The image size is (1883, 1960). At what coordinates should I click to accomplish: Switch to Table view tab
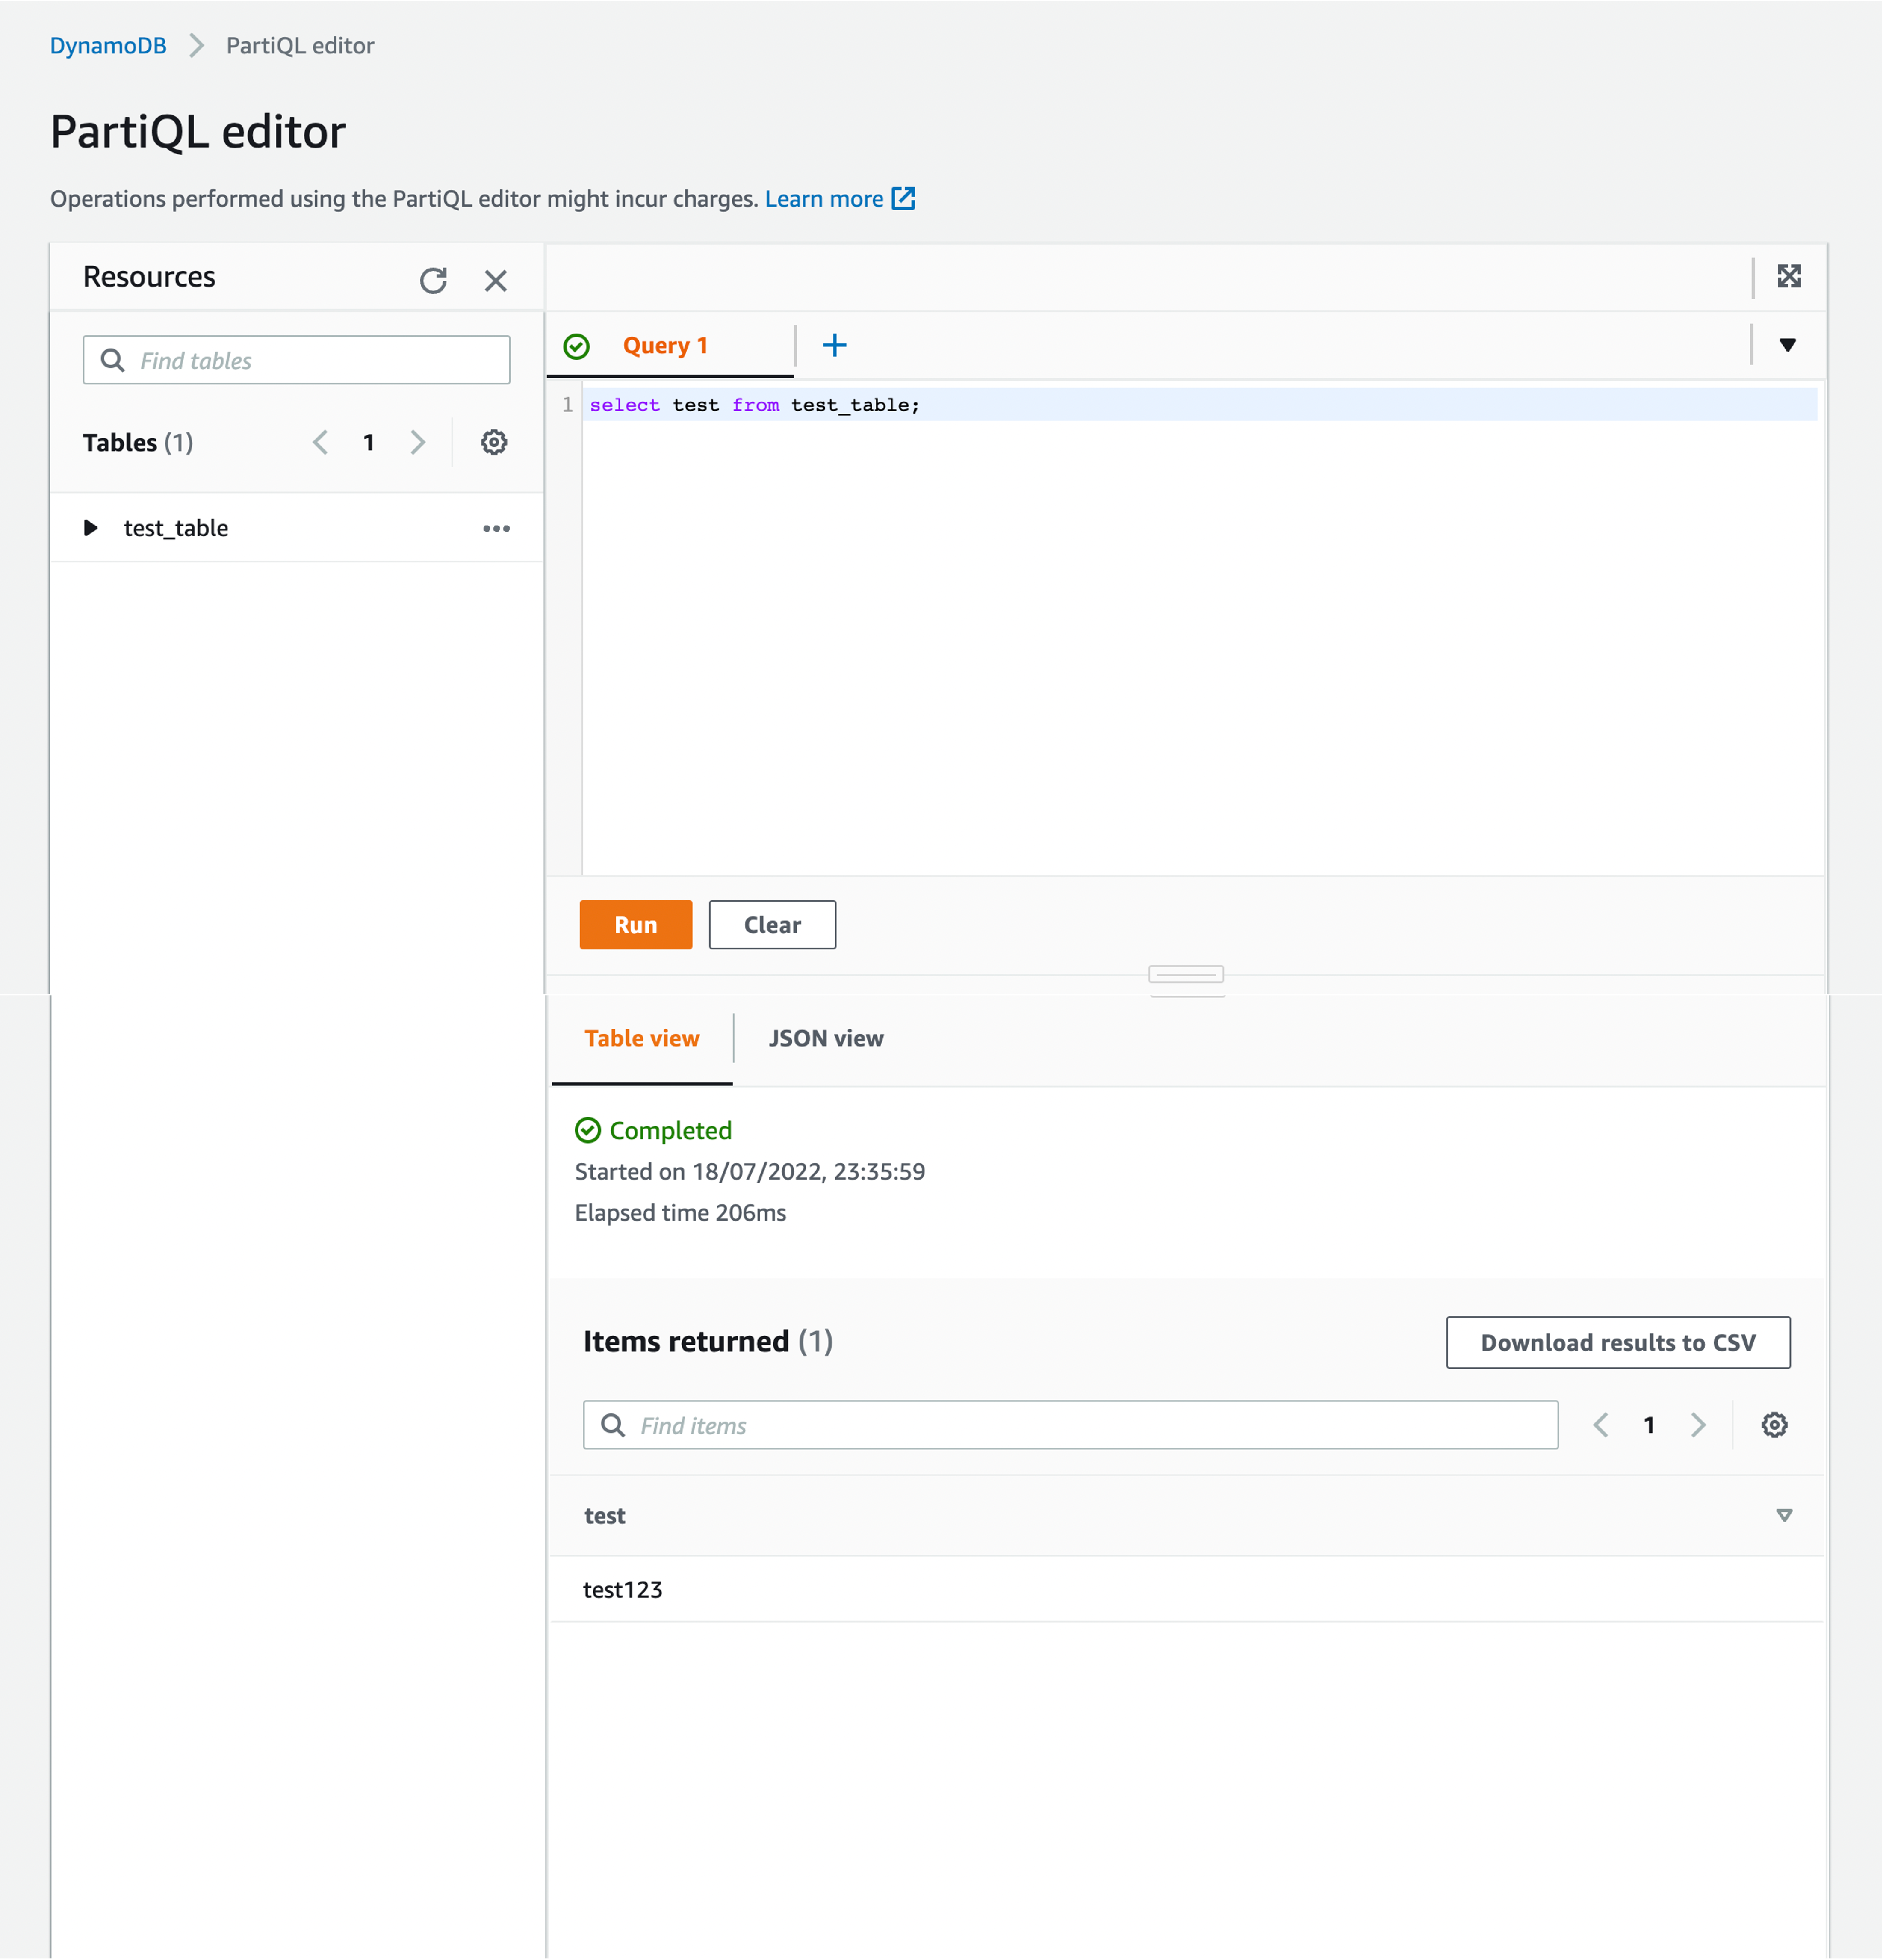[x=642, y=1038]
